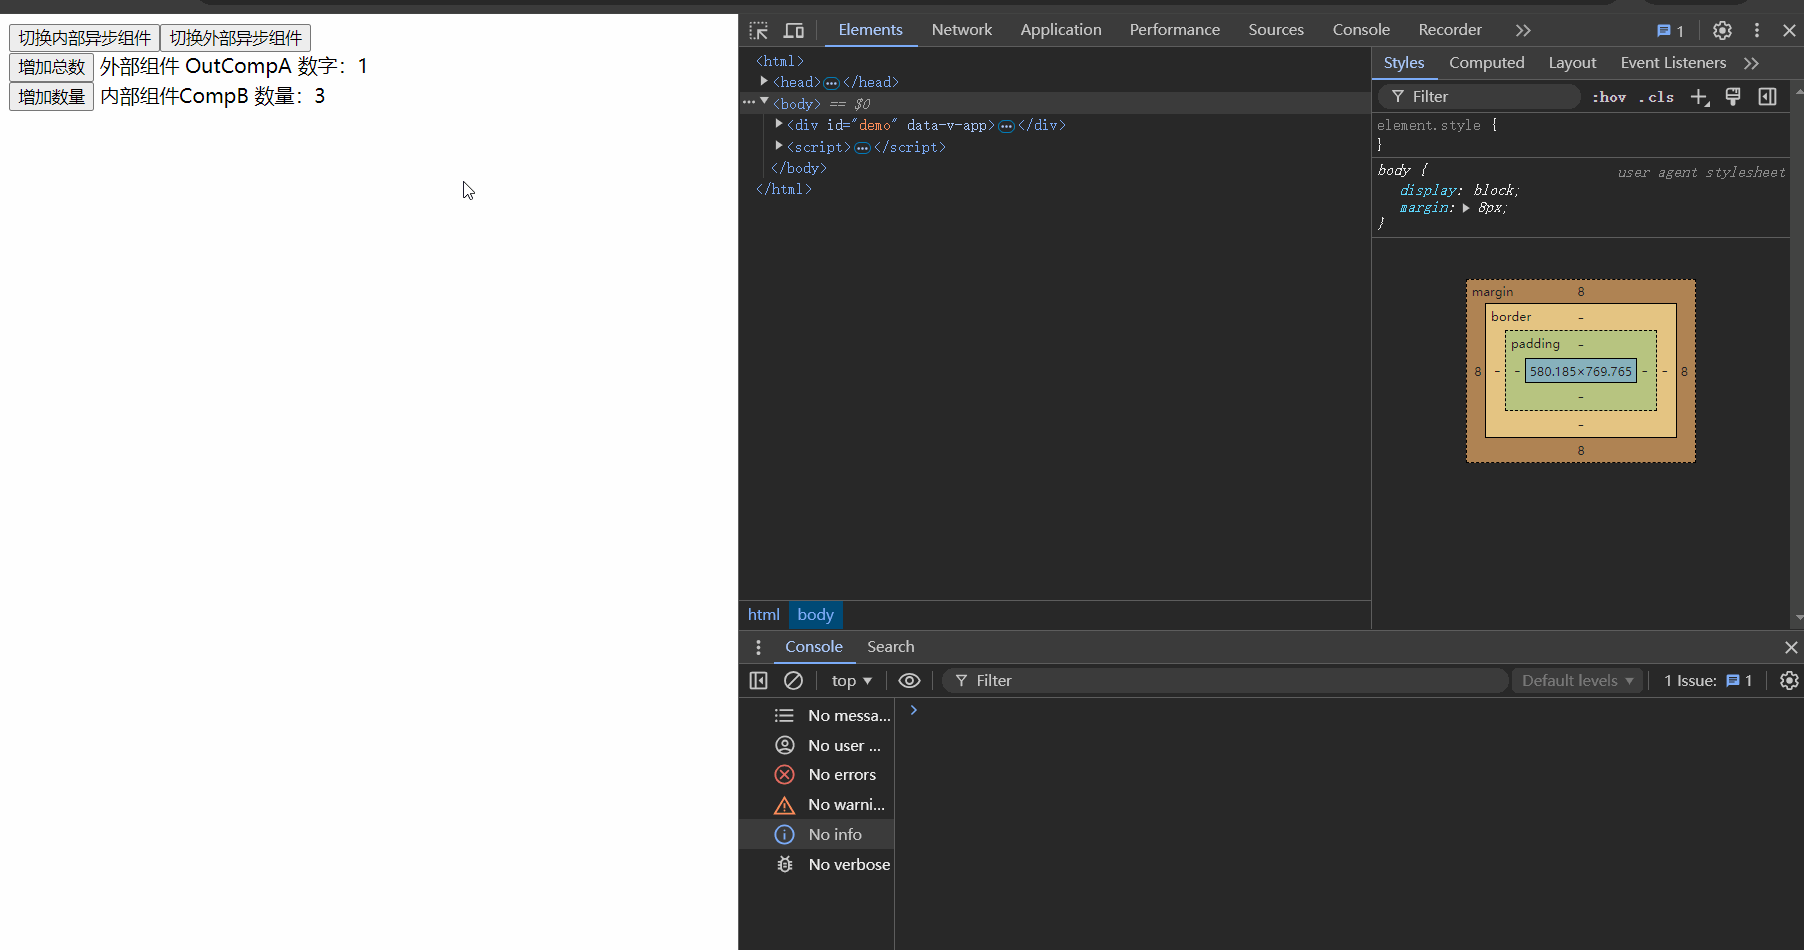Select the No errors sidebar filter
1804x950 pixels.
click(x=817, y=775)
